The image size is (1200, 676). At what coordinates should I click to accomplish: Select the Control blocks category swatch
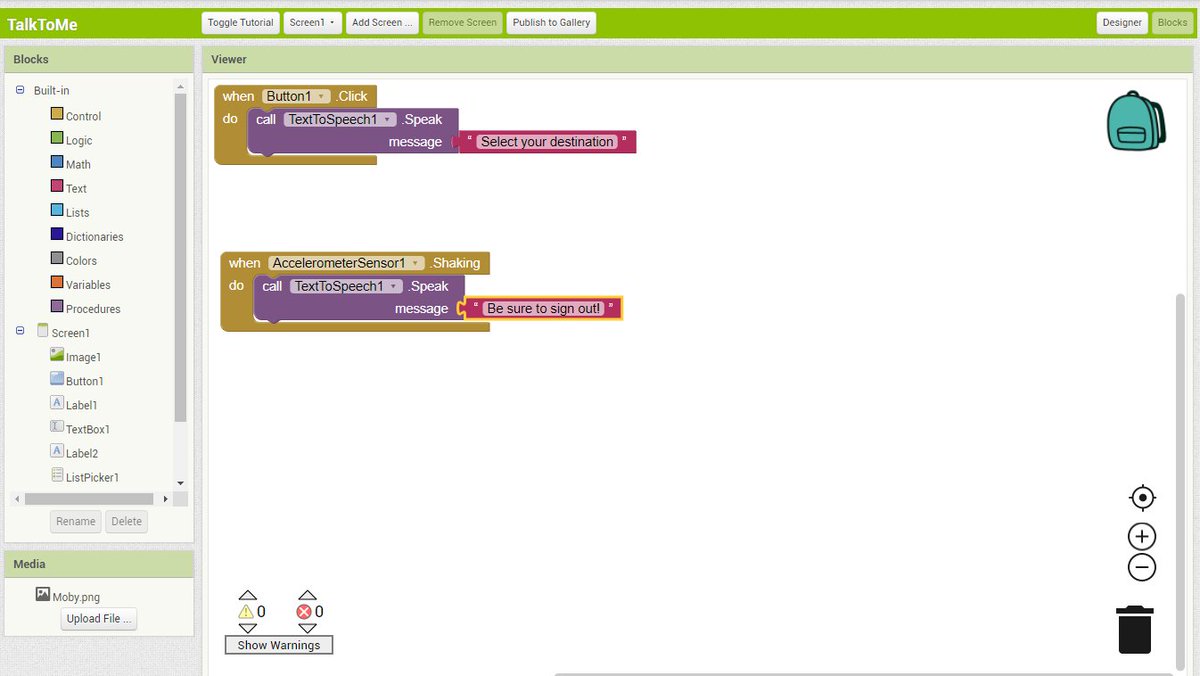(57, 115)
